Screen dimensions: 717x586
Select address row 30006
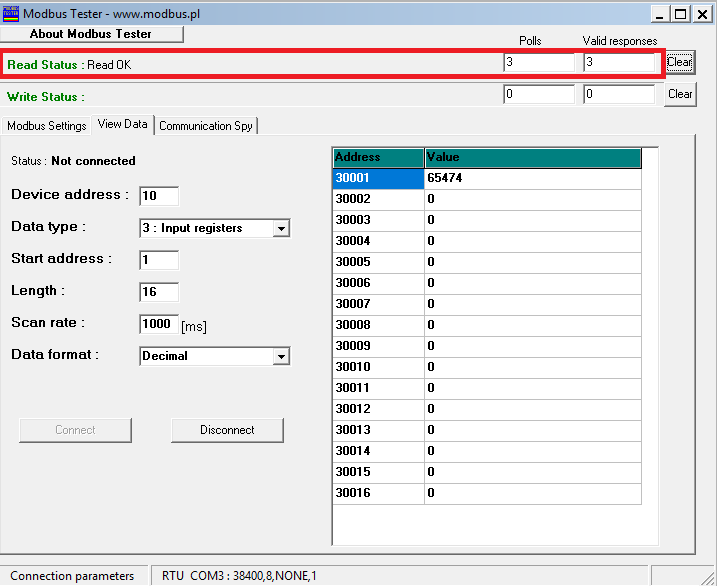379,283
